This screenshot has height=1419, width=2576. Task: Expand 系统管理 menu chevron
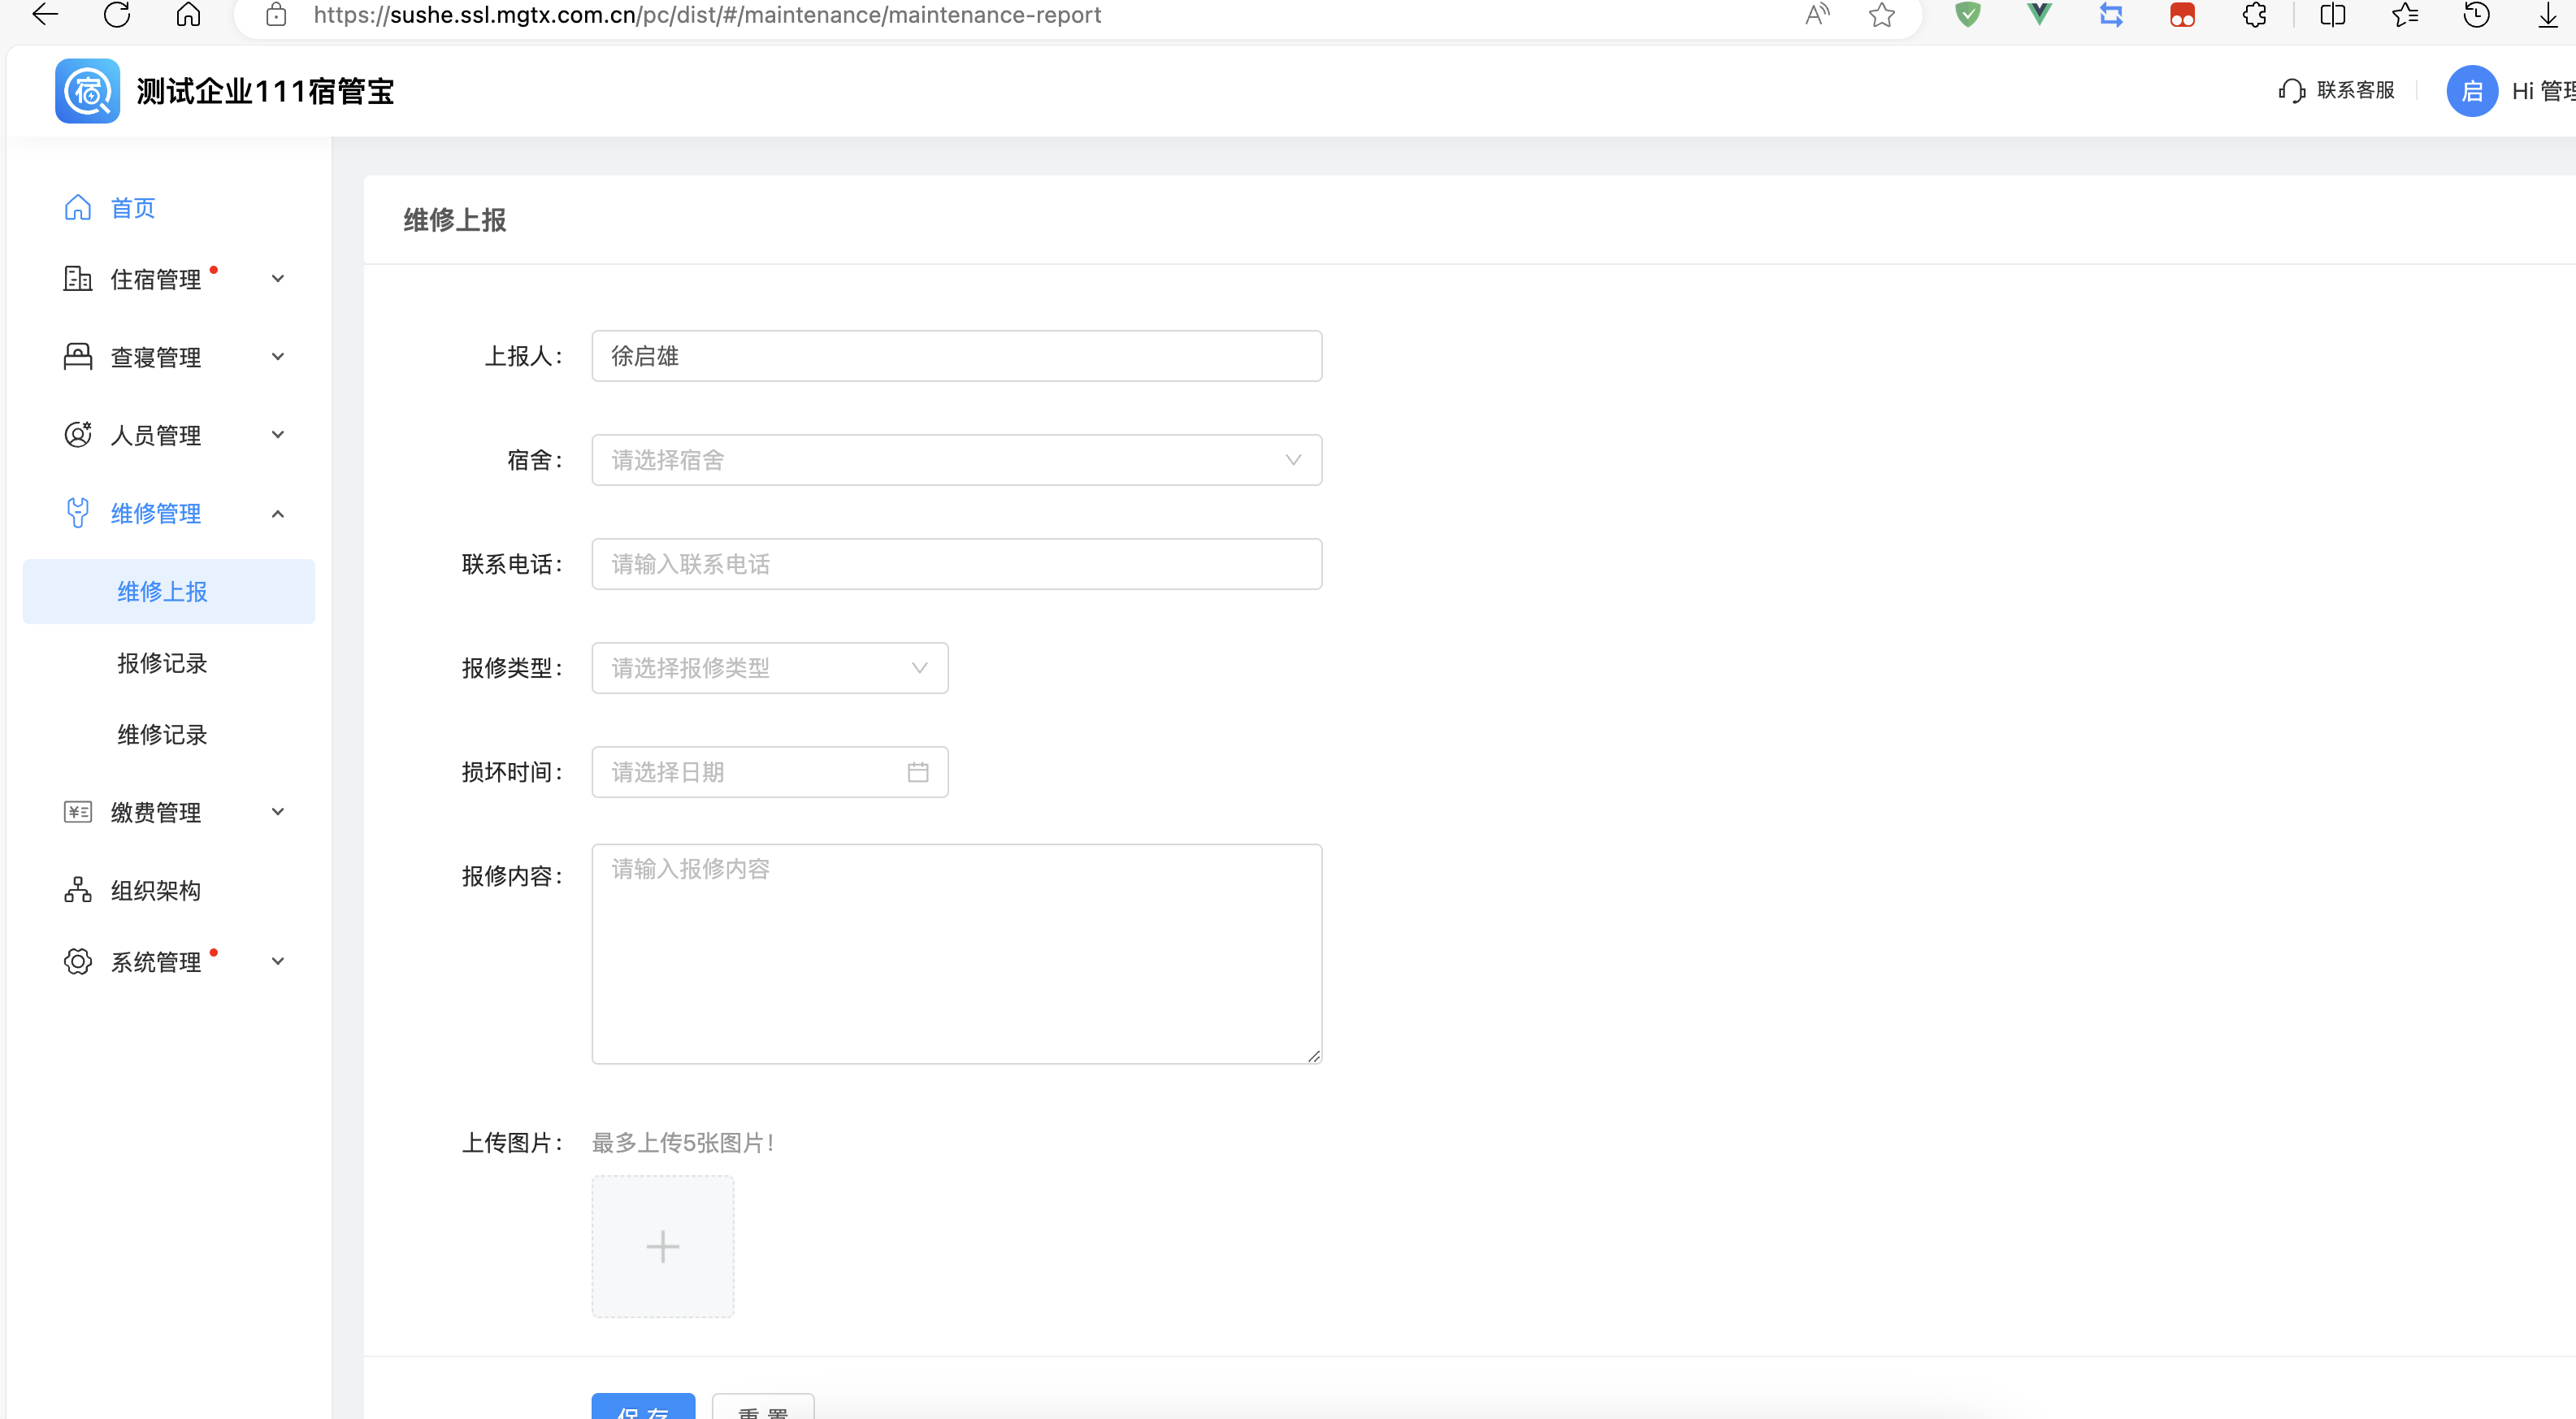(278, 961)
